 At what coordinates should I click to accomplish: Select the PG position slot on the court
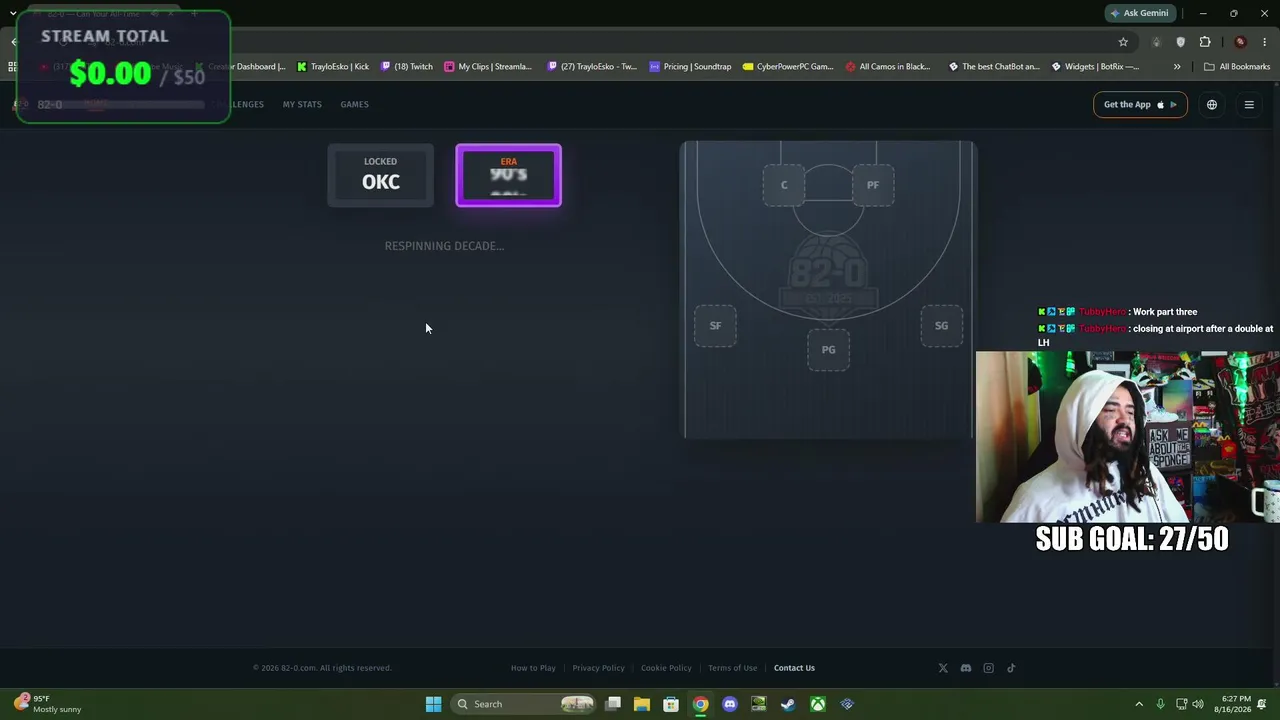828,350
